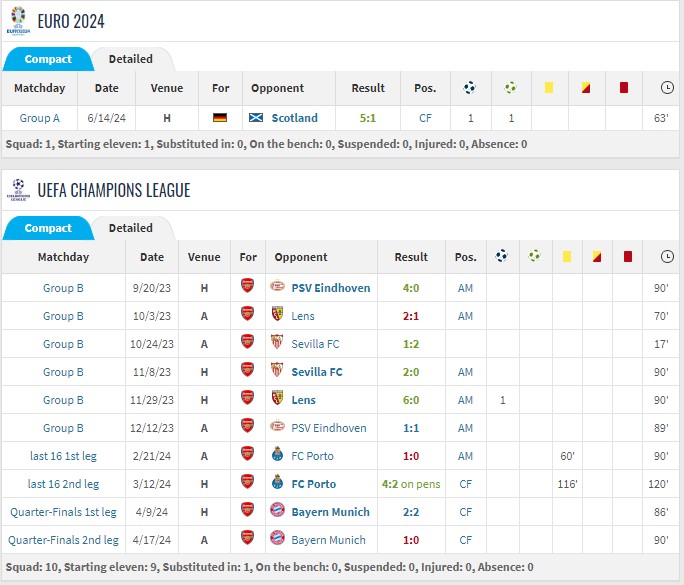Image resolution: width=684 pixels, height=585 pixels.
Task: Click FC Porto crest in 2/21/24 row
Action: coord(277,454)
